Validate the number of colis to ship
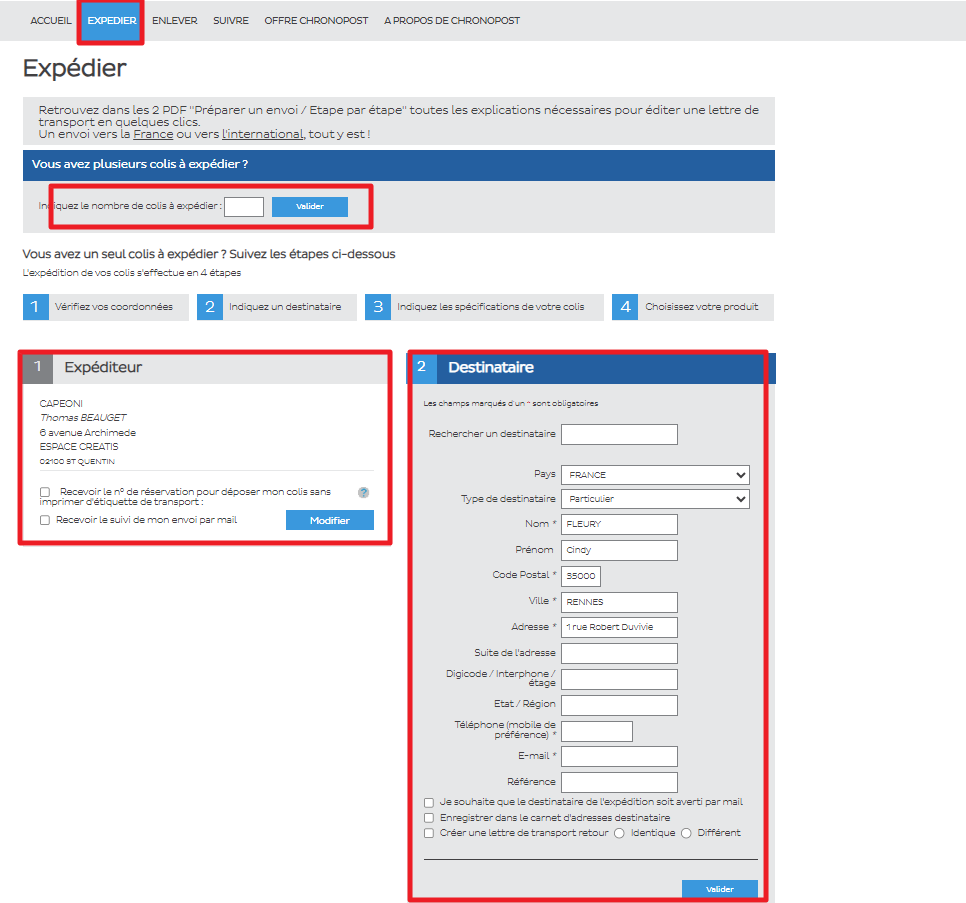Screen dimensions: 966x903 coord(310,207)
